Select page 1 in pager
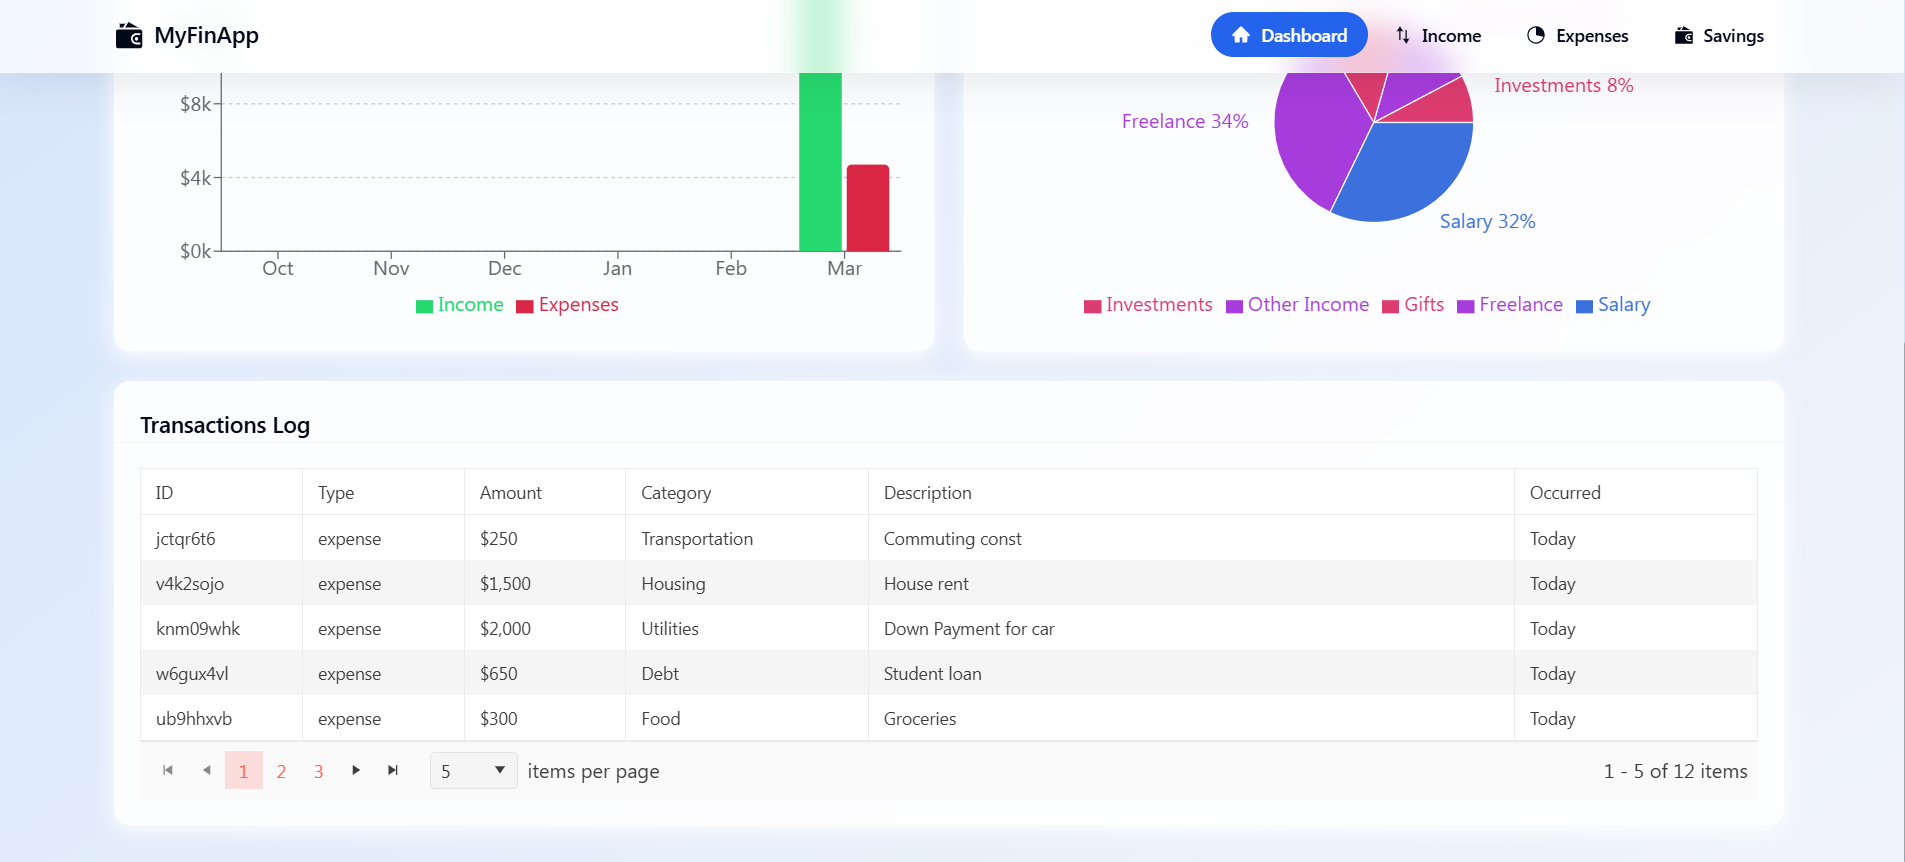Image resolution: width=1905 pixels, height=862 pixels. click(x=244, y=770)
